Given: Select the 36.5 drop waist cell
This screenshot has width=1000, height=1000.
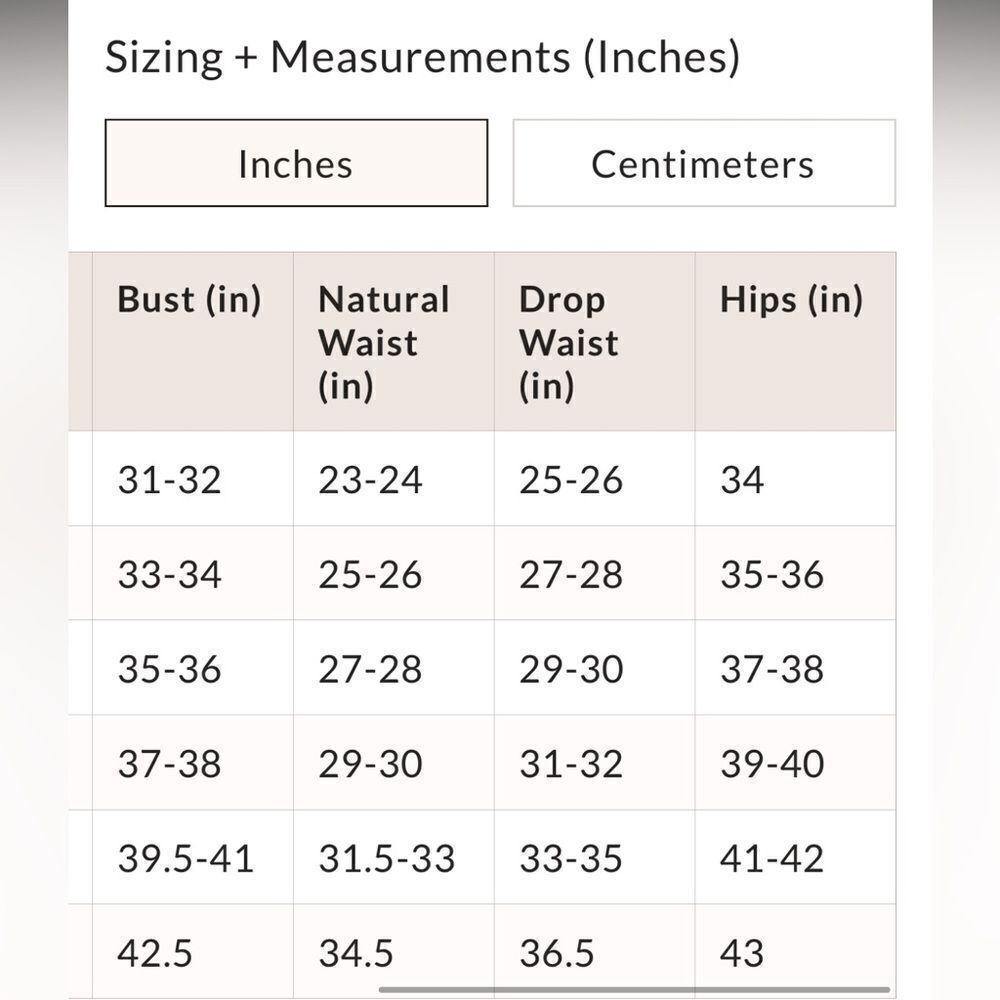Looking at the screenshot, I should point(557,952).
